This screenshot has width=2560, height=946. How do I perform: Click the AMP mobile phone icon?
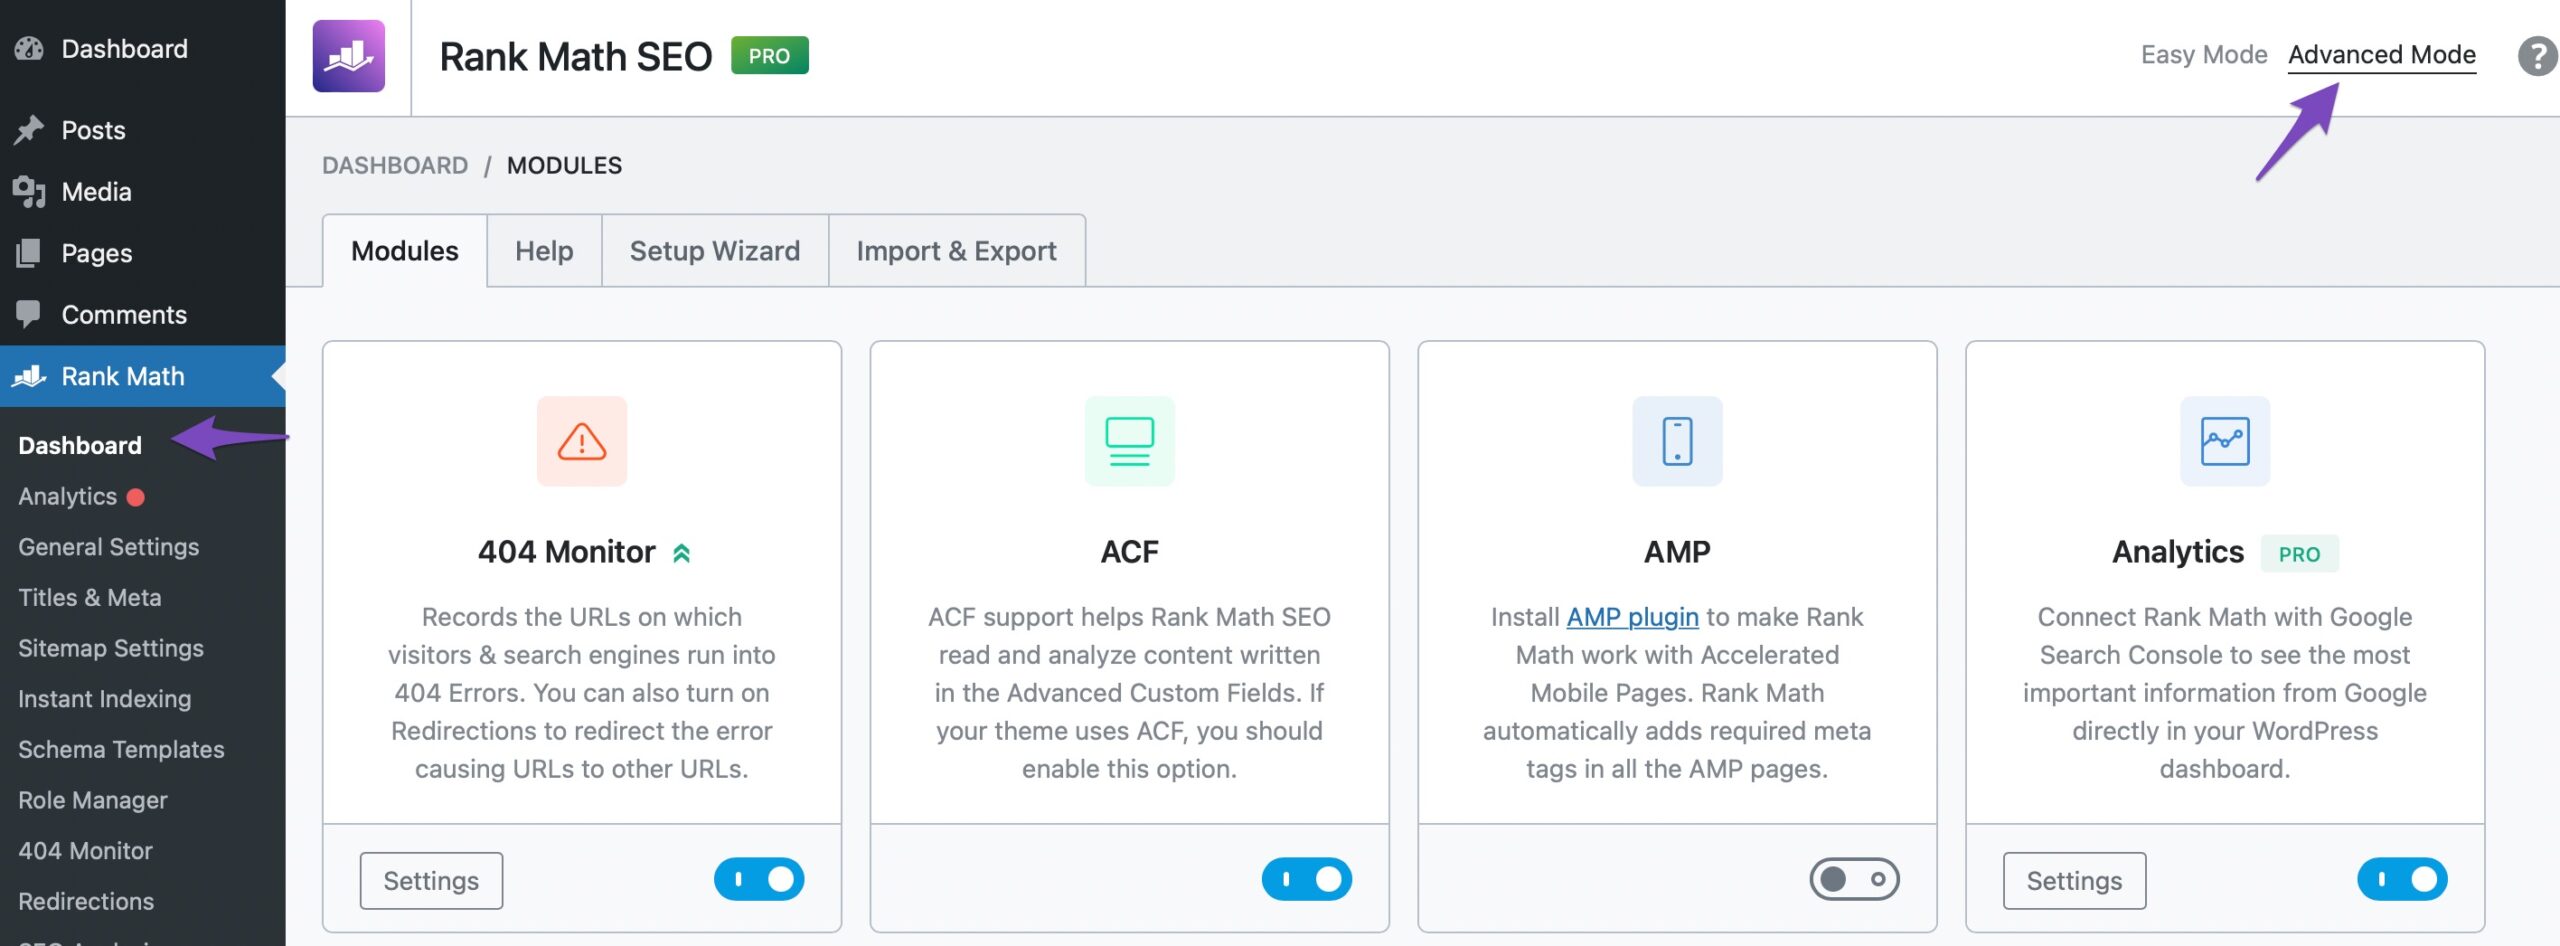(1678, 441)
